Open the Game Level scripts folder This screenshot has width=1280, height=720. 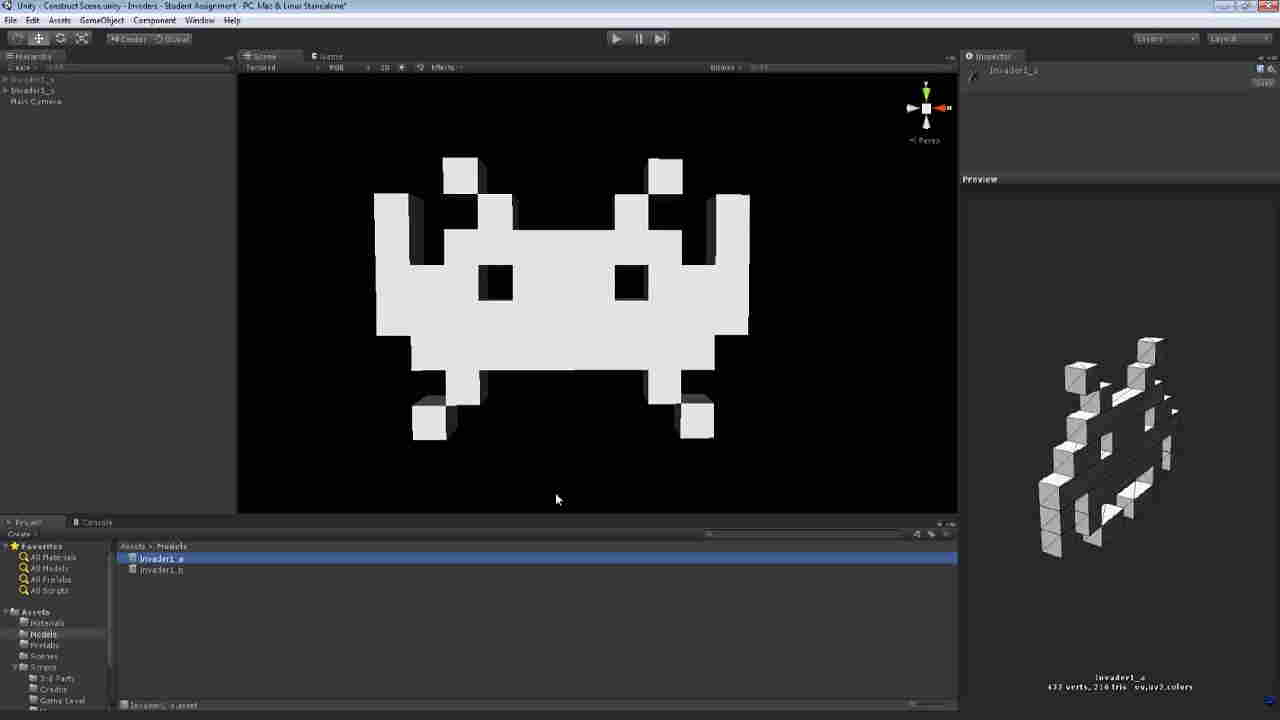tap(61, 700)
